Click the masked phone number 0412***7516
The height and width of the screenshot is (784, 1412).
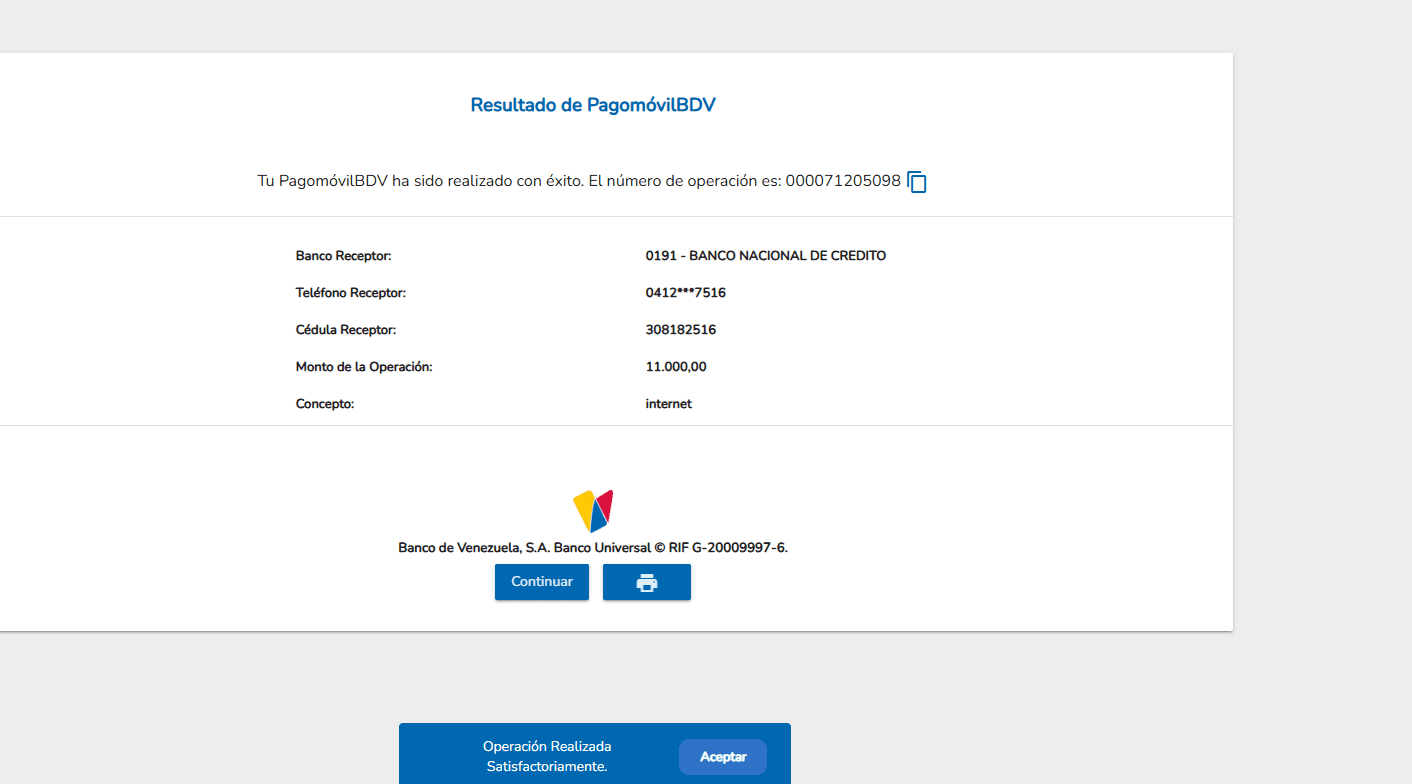(x=685, y=293)
